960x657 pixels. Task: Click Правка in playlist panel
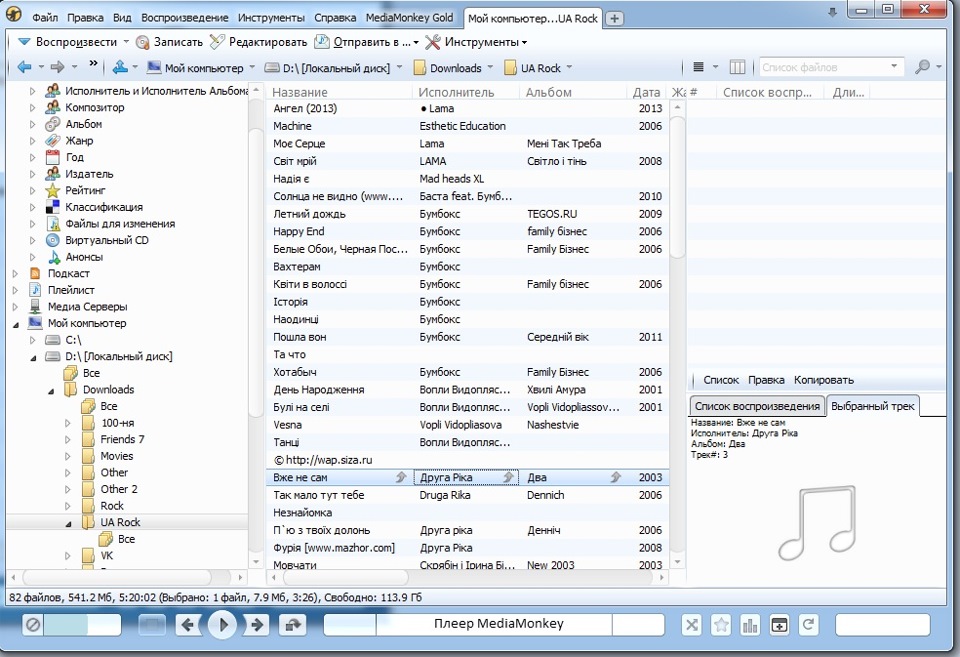pyautogui.click(x=766, y=380)
